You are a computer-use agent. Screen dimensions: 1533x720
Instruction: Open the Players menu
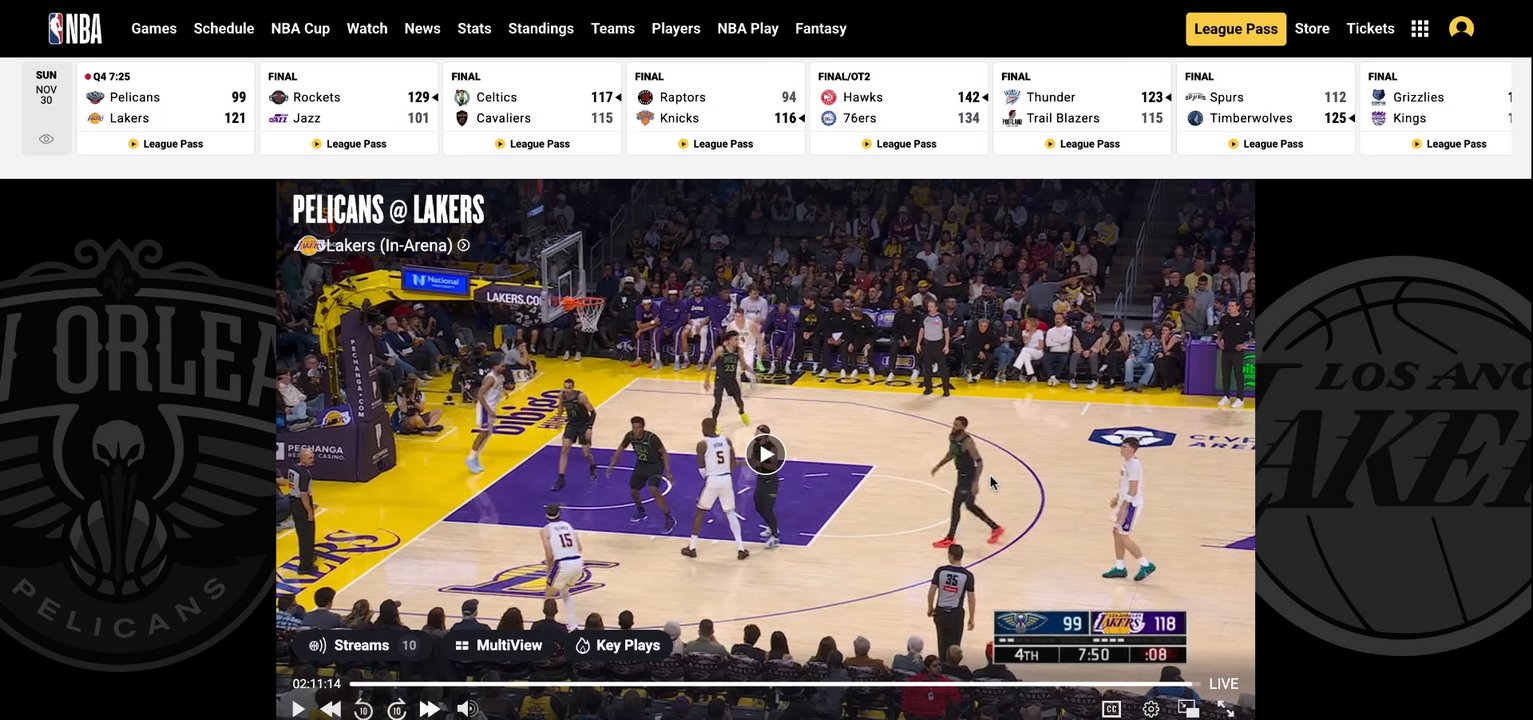676,29
